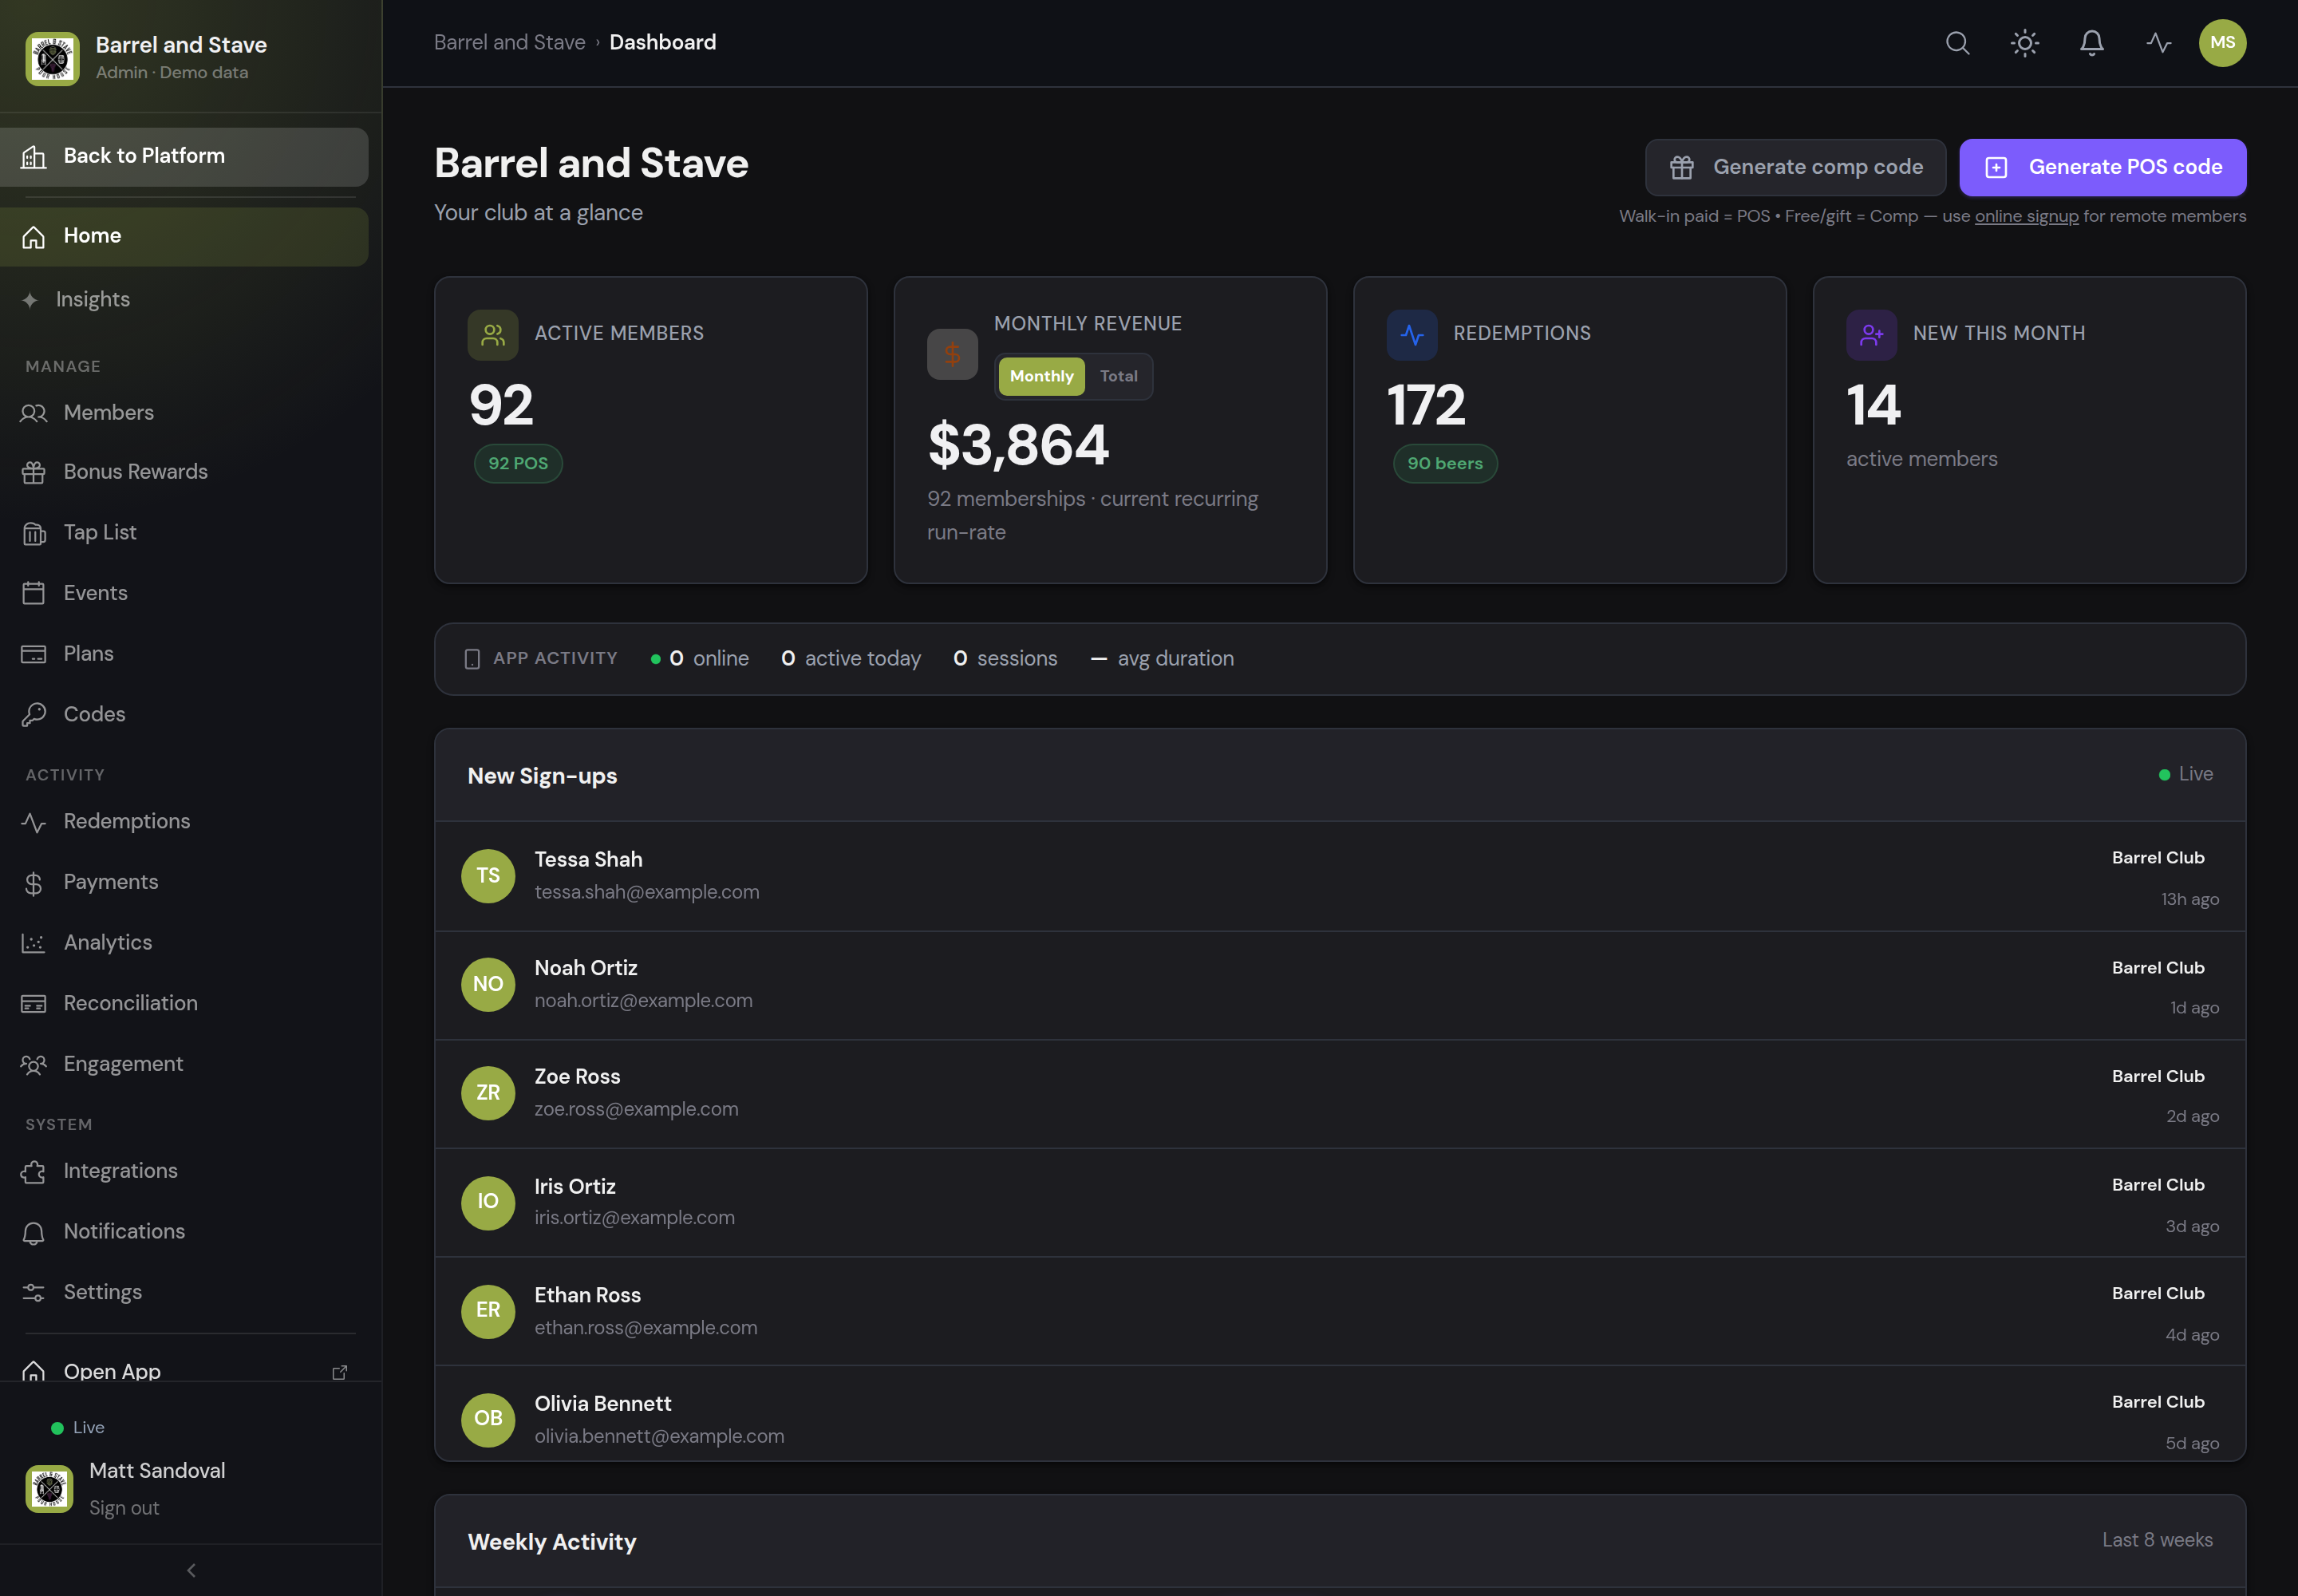Screen dimensions: 2298x1596
Task: Toggle light theme with sun icon
Action: tap(2024, 43)
